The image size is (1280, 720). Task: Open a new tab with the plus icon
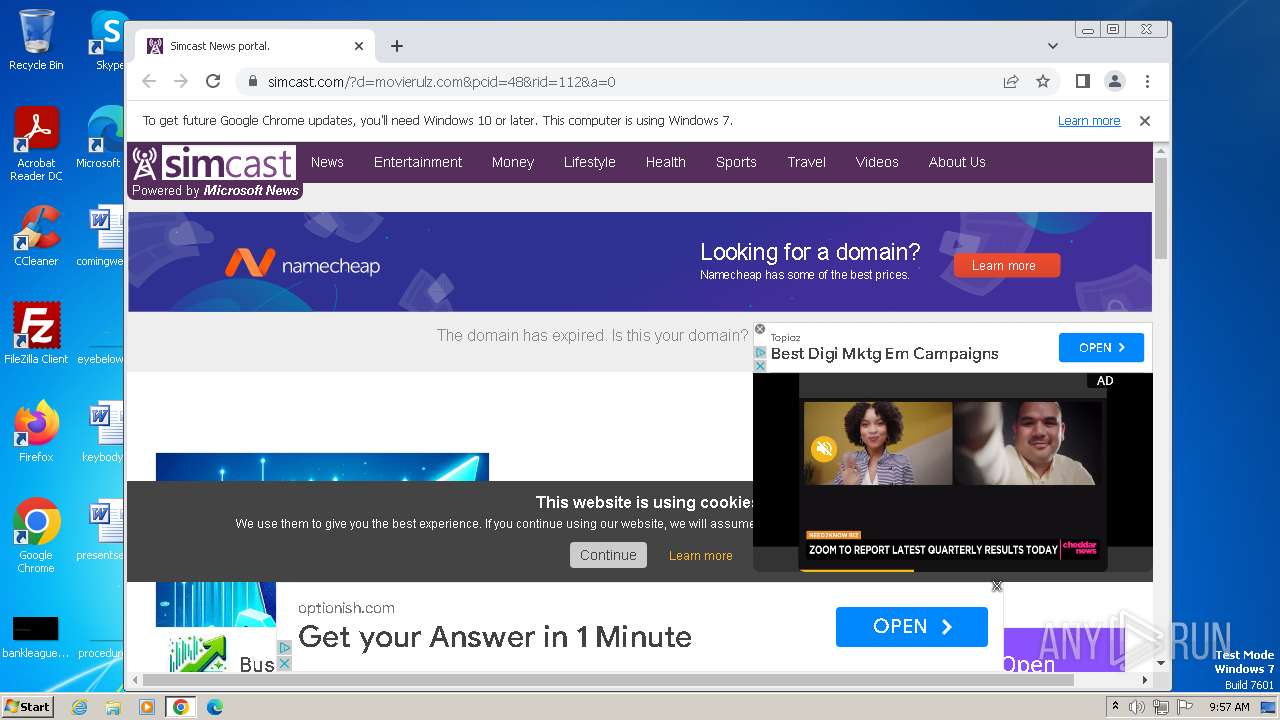pos(397,46)
